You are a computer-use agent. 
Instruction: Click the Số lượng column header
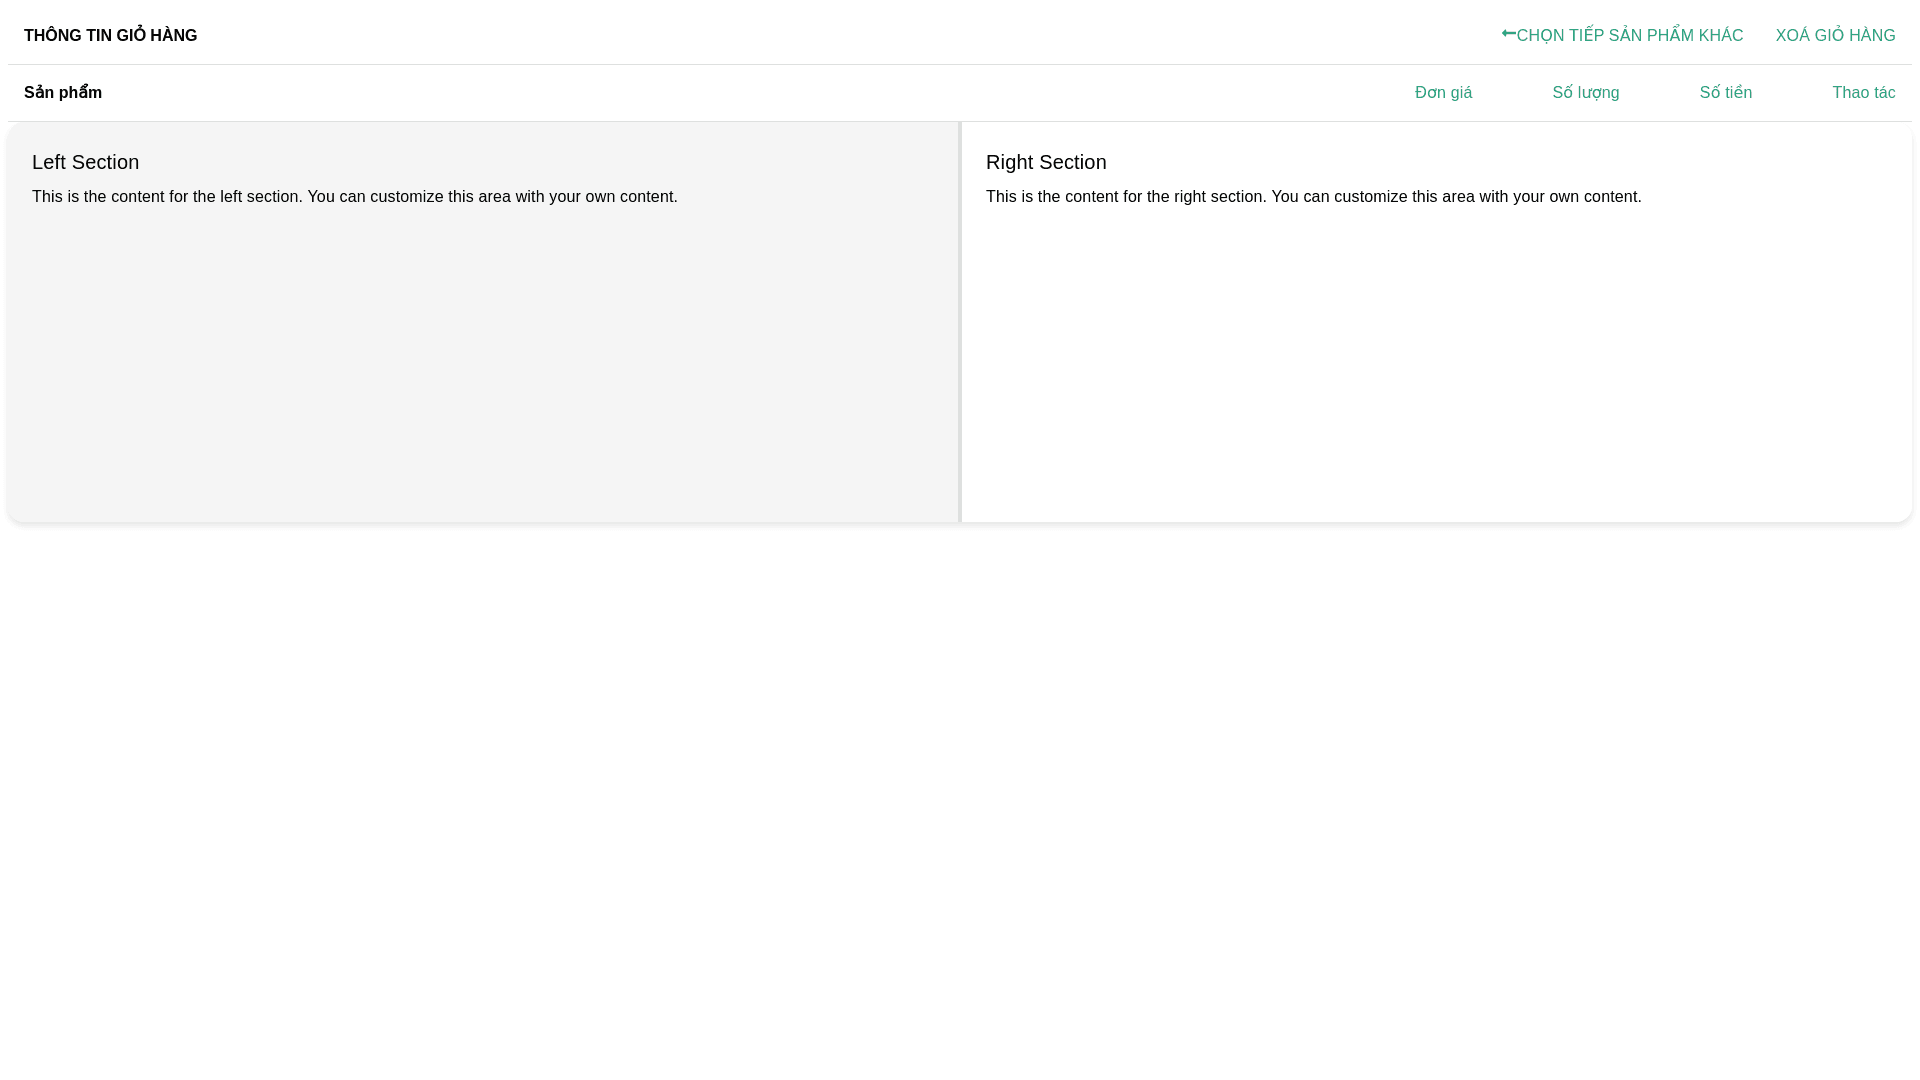pos(1585,93)
